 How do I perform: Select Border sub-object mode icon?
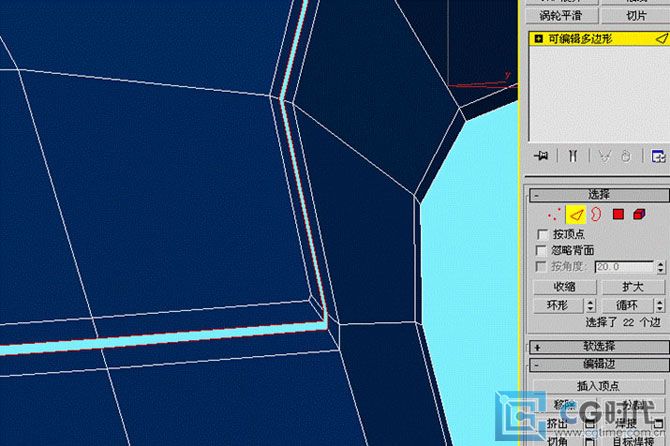596,214
